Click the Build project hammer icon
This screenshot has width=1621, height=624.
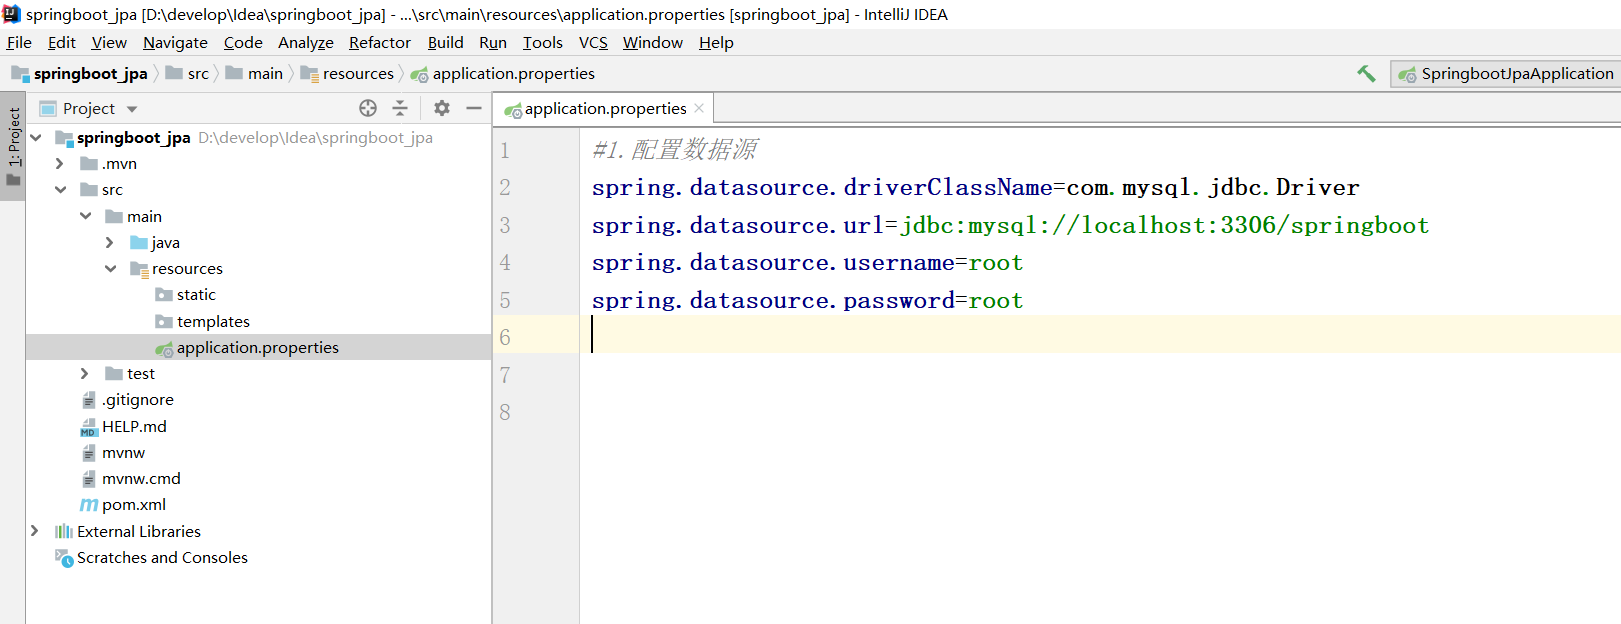click(1366, 73)
